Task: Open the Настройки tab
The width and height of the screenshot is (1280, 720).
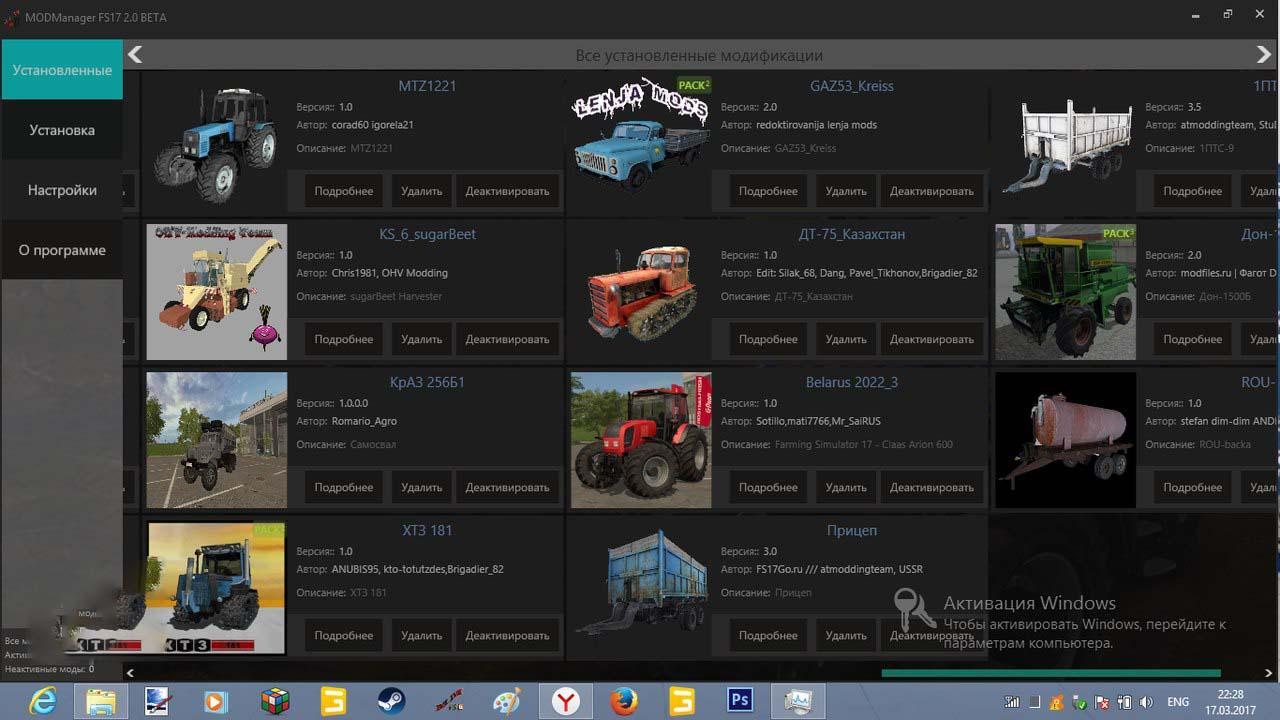Action: (x=62, y=190)
